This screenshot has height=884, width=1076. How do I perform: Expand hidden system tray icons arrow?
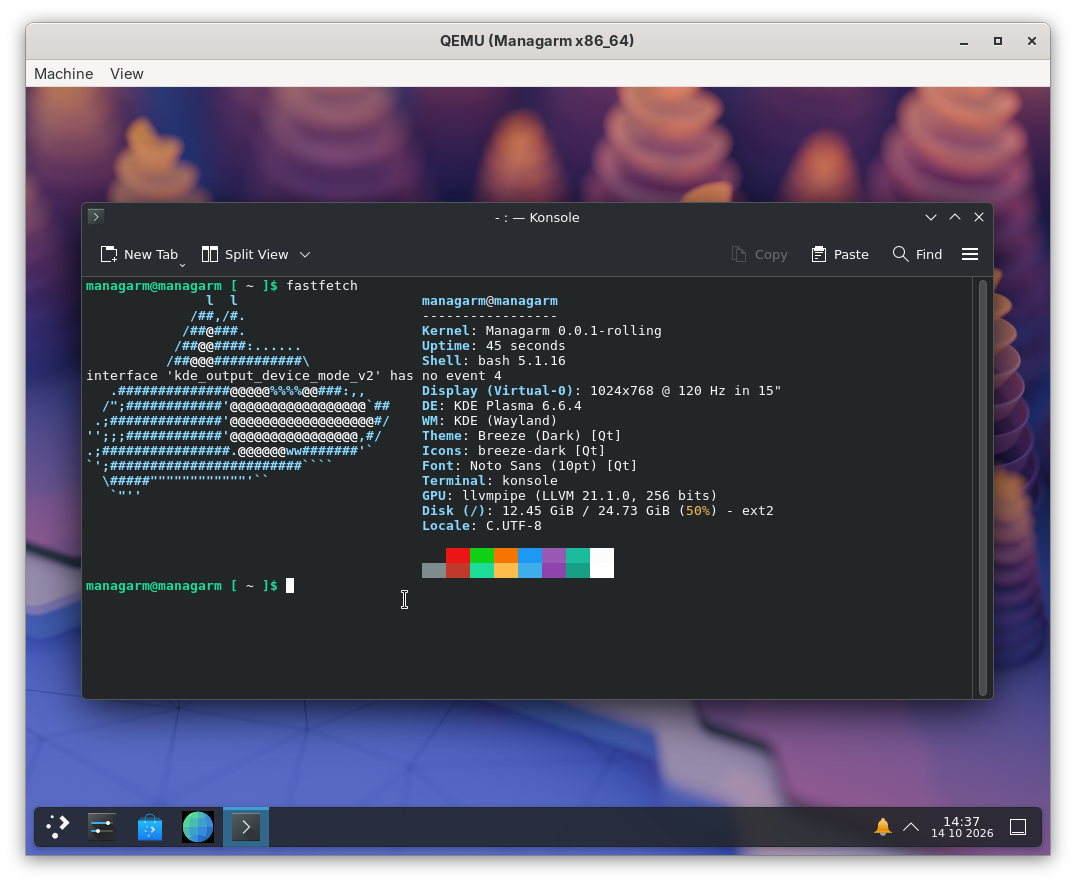coord(911,827)
